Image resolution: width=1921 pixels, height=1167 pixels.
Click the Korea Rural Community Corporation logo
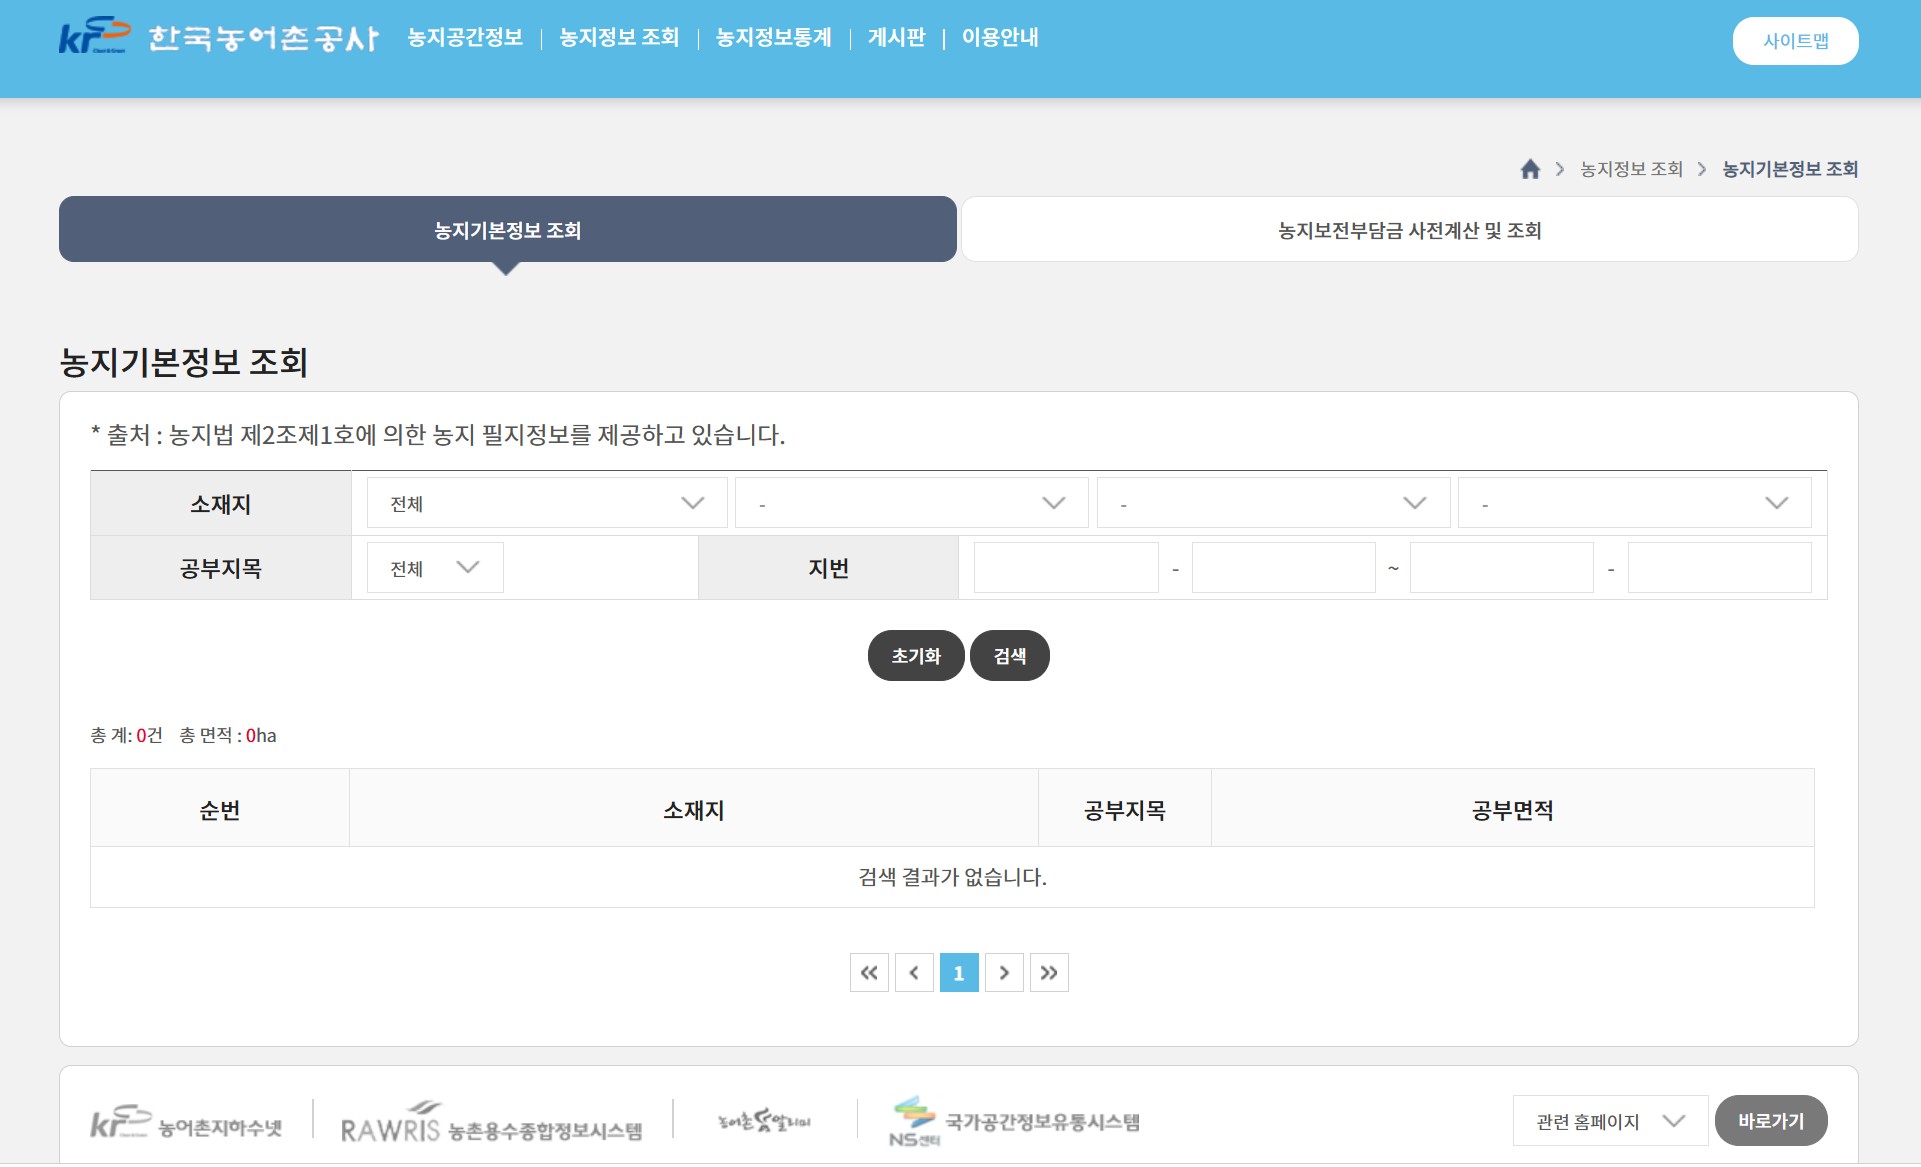tap(218, 37)
